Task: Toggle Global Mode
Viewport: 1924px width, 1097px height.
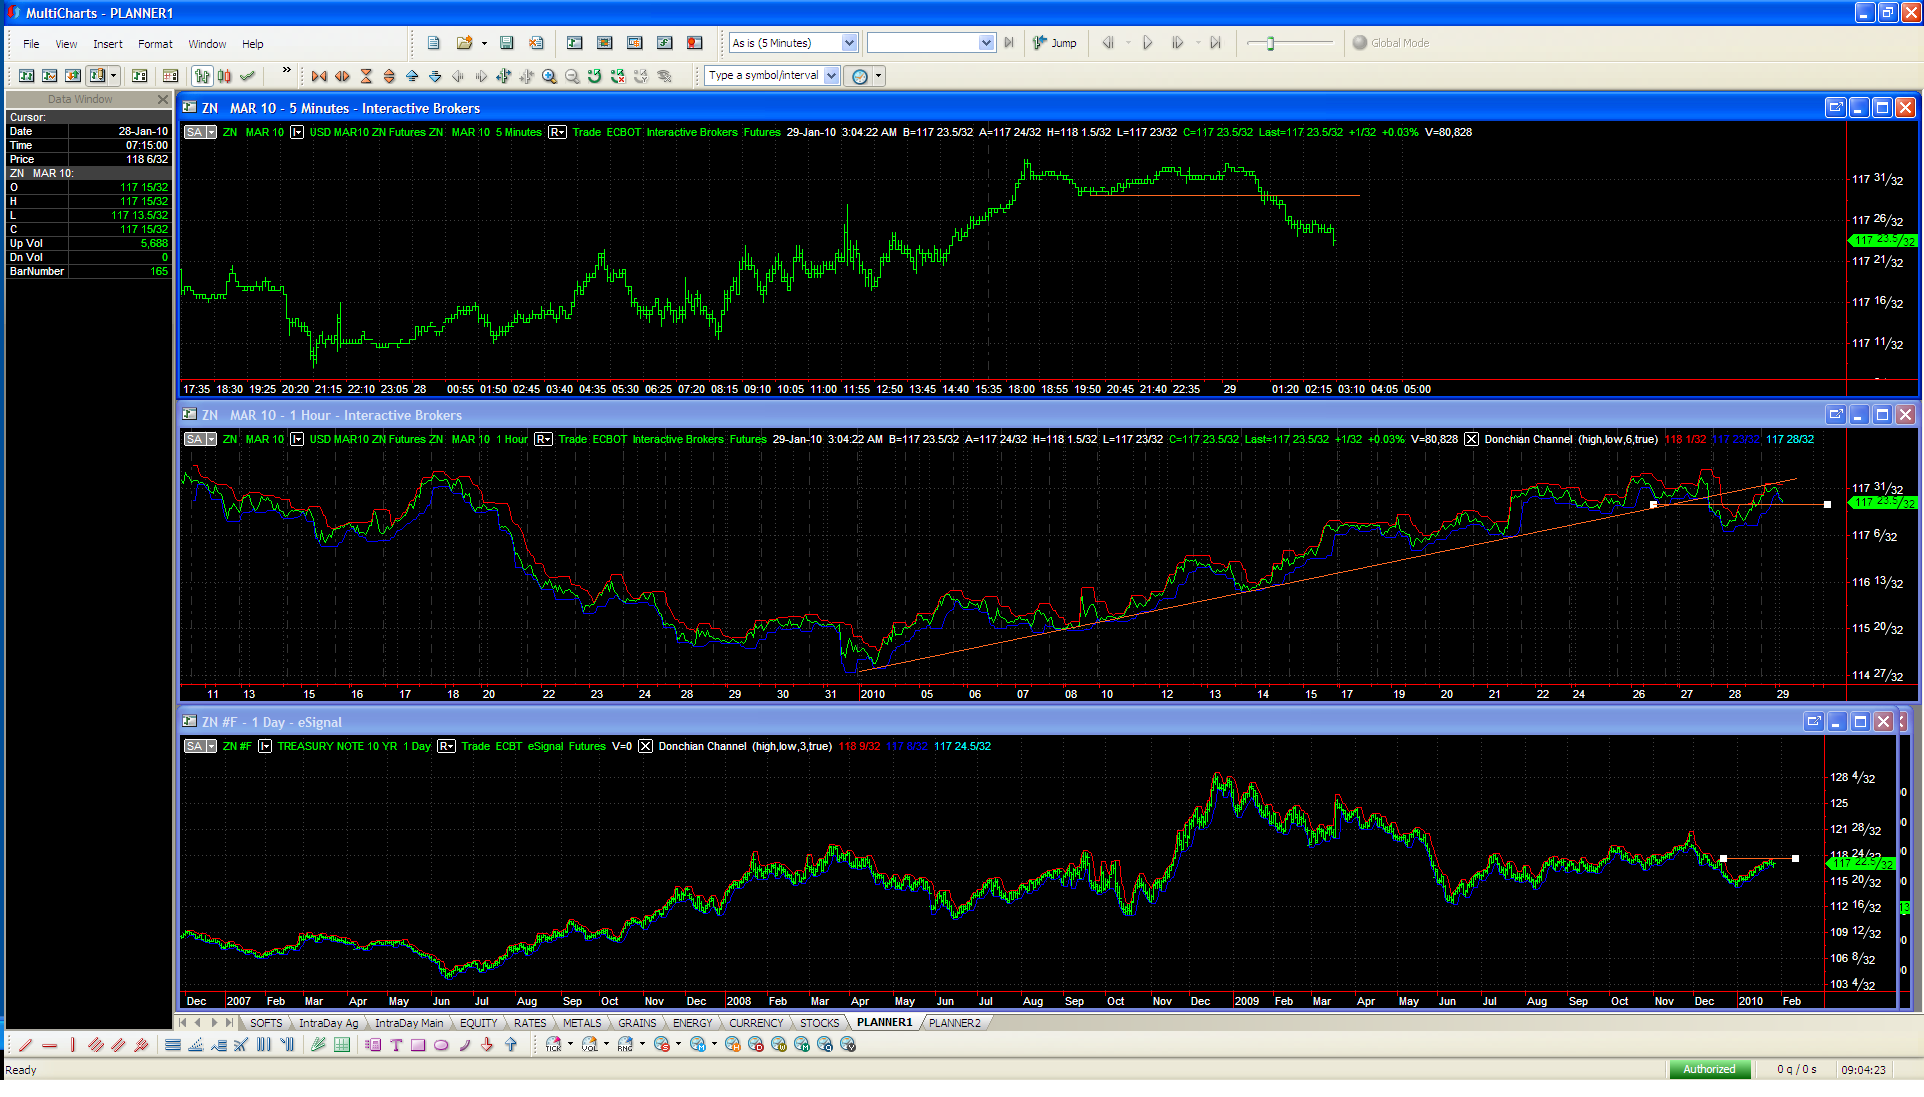Action: tap(1391, 43)
